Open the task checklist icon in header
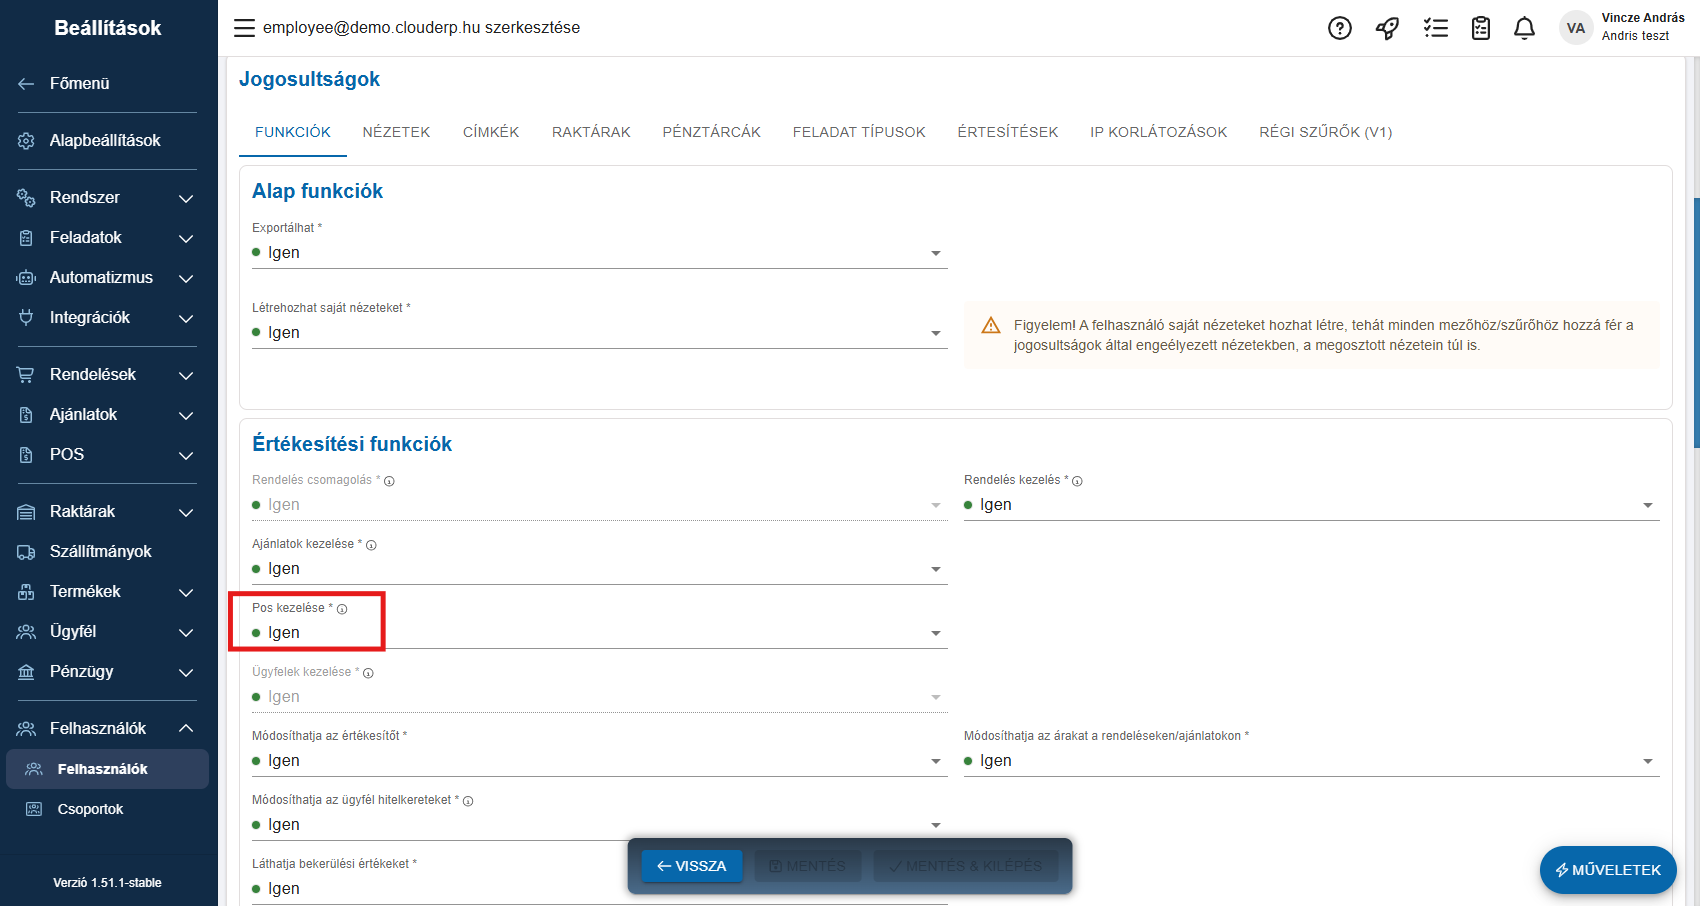 coord(1435,28)
